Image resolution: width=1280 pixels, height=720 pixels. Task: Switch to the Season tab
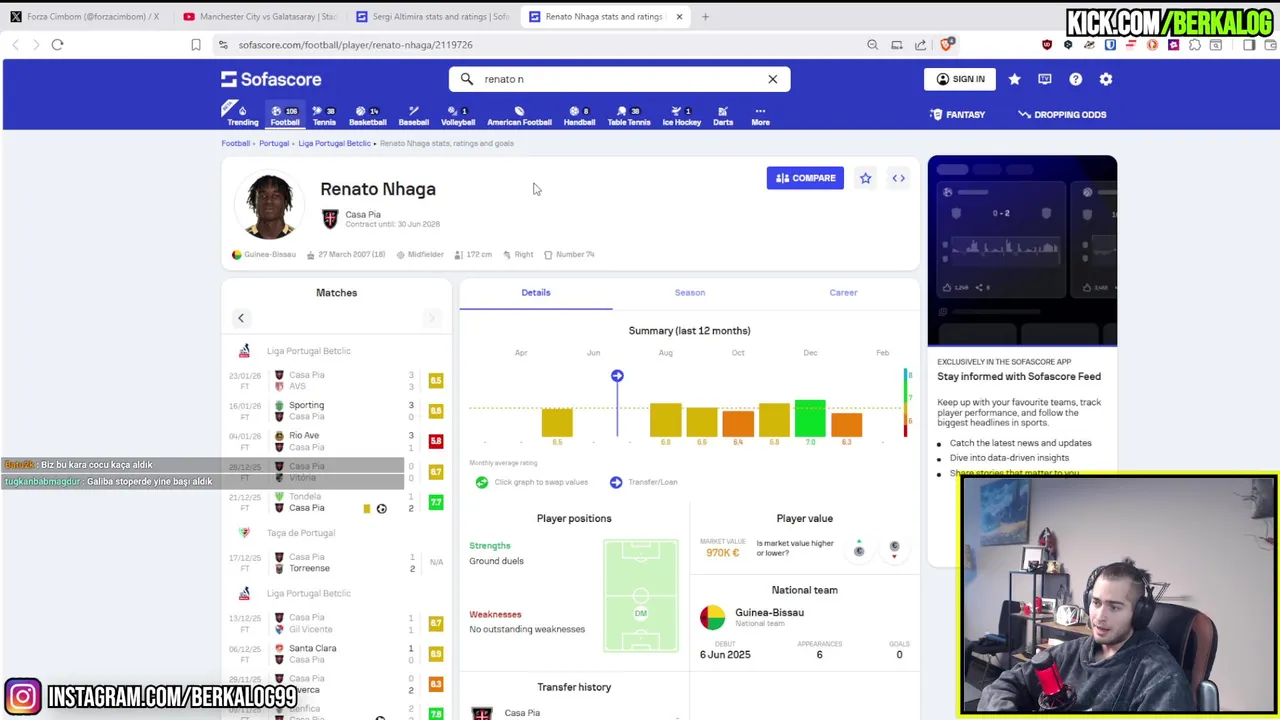tap(690, 293)
